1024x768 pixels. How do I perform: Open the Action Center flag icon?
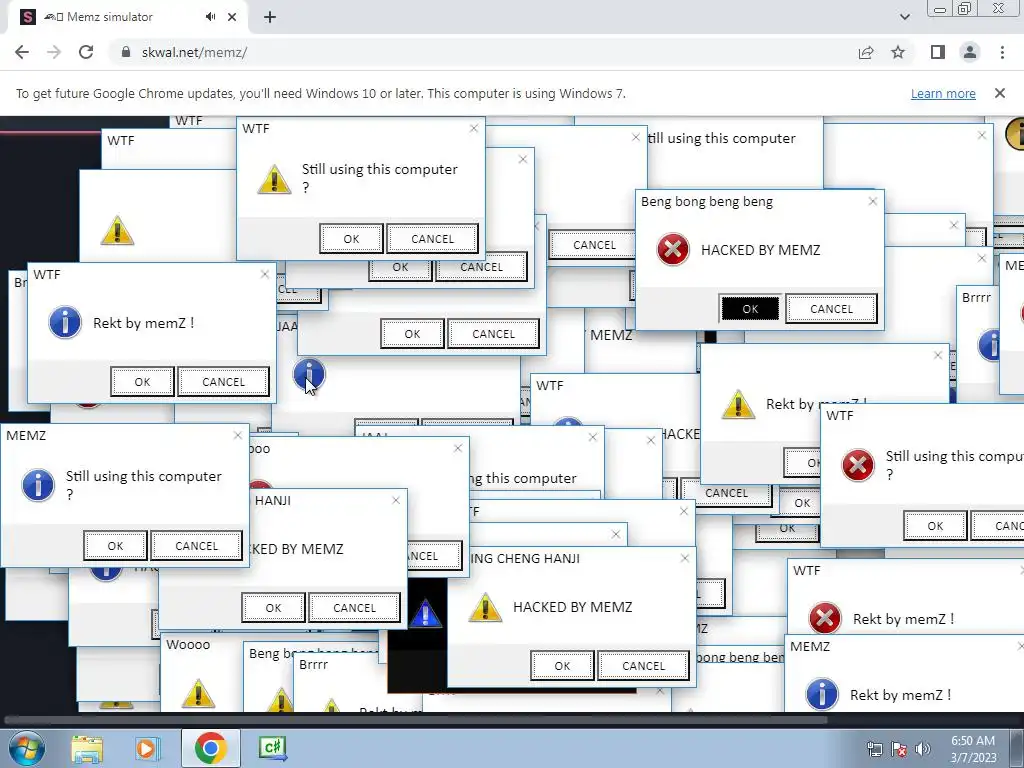point(899,749)
